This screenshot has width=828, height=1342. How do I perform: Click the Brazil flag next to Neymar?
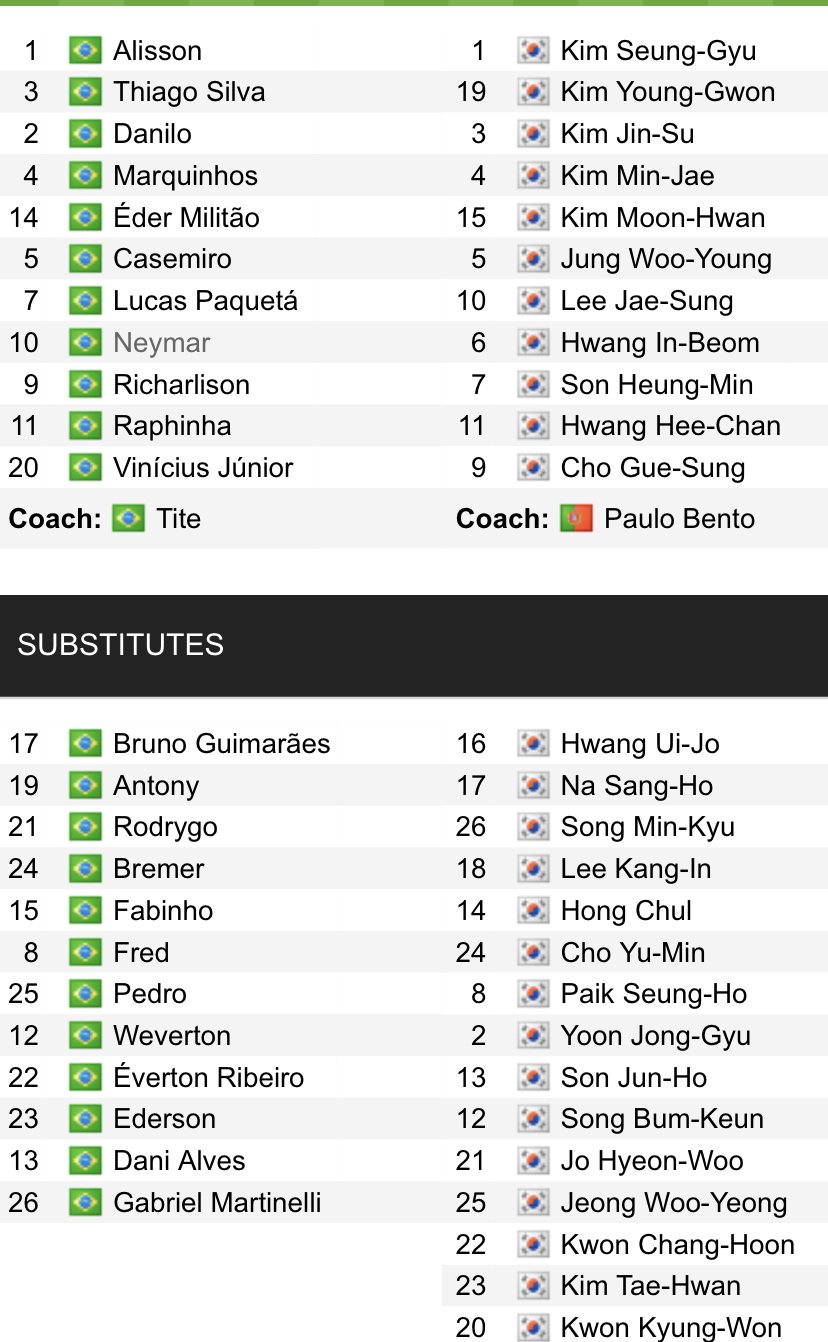85,343
